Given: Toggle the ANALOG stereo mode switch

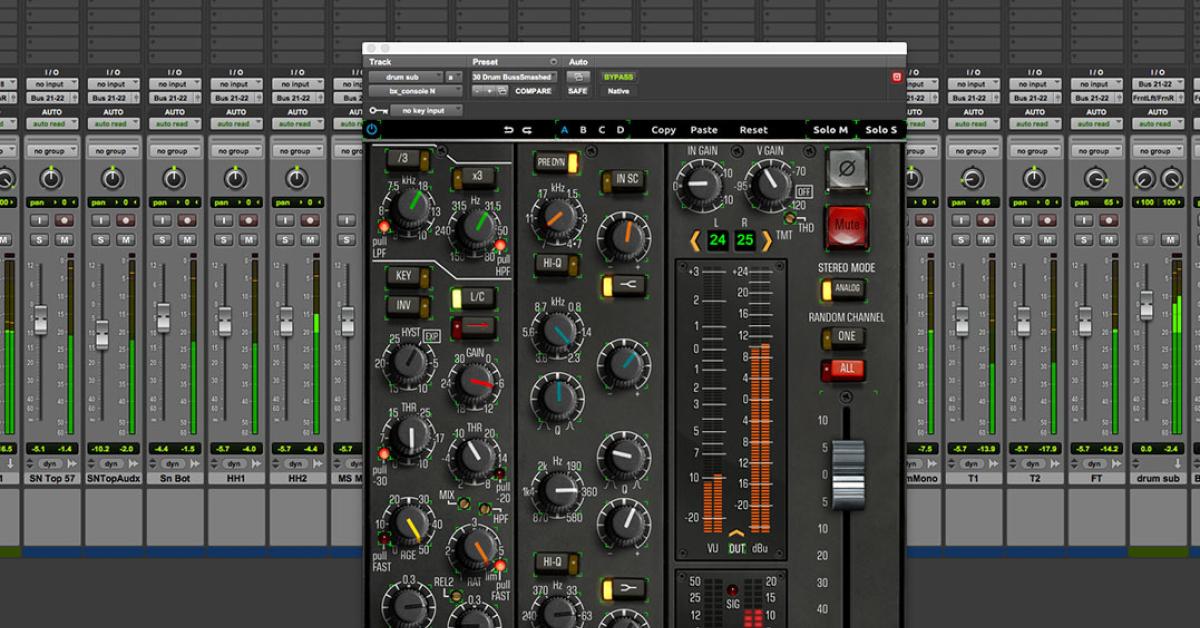Looking at the screenshot, I should coord(845,288).
